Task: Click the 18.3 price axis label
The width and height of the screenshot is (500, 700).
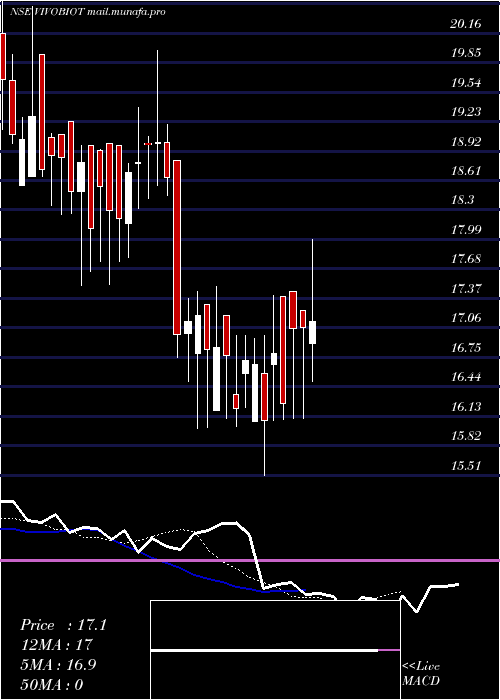Action: point(462,200)
